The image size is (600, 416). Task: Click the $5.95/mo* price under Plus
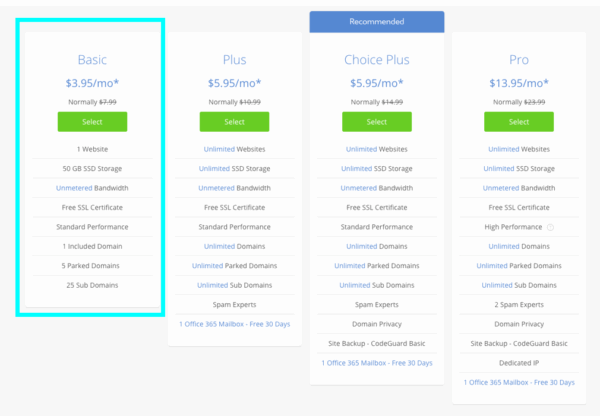235,83
